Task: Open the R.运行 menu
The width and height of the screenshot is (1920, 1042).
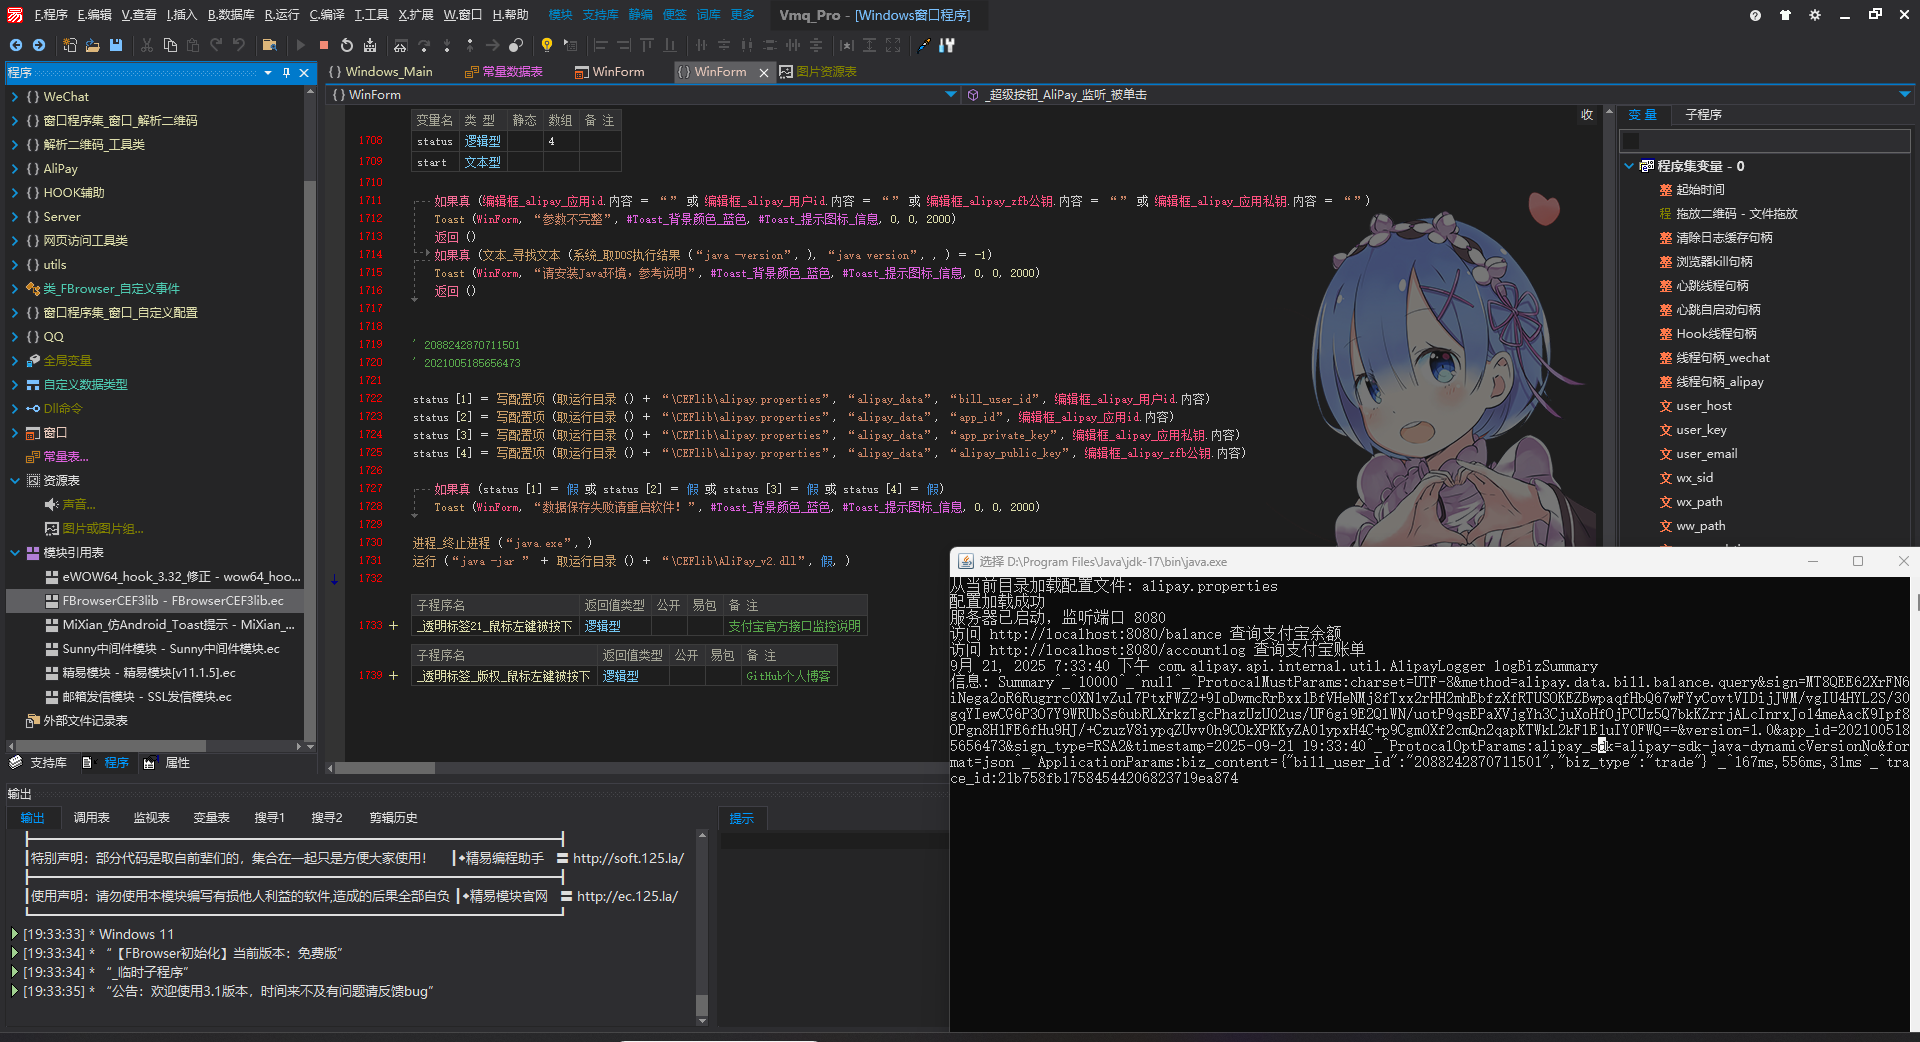Action: [x=282, y=15]
